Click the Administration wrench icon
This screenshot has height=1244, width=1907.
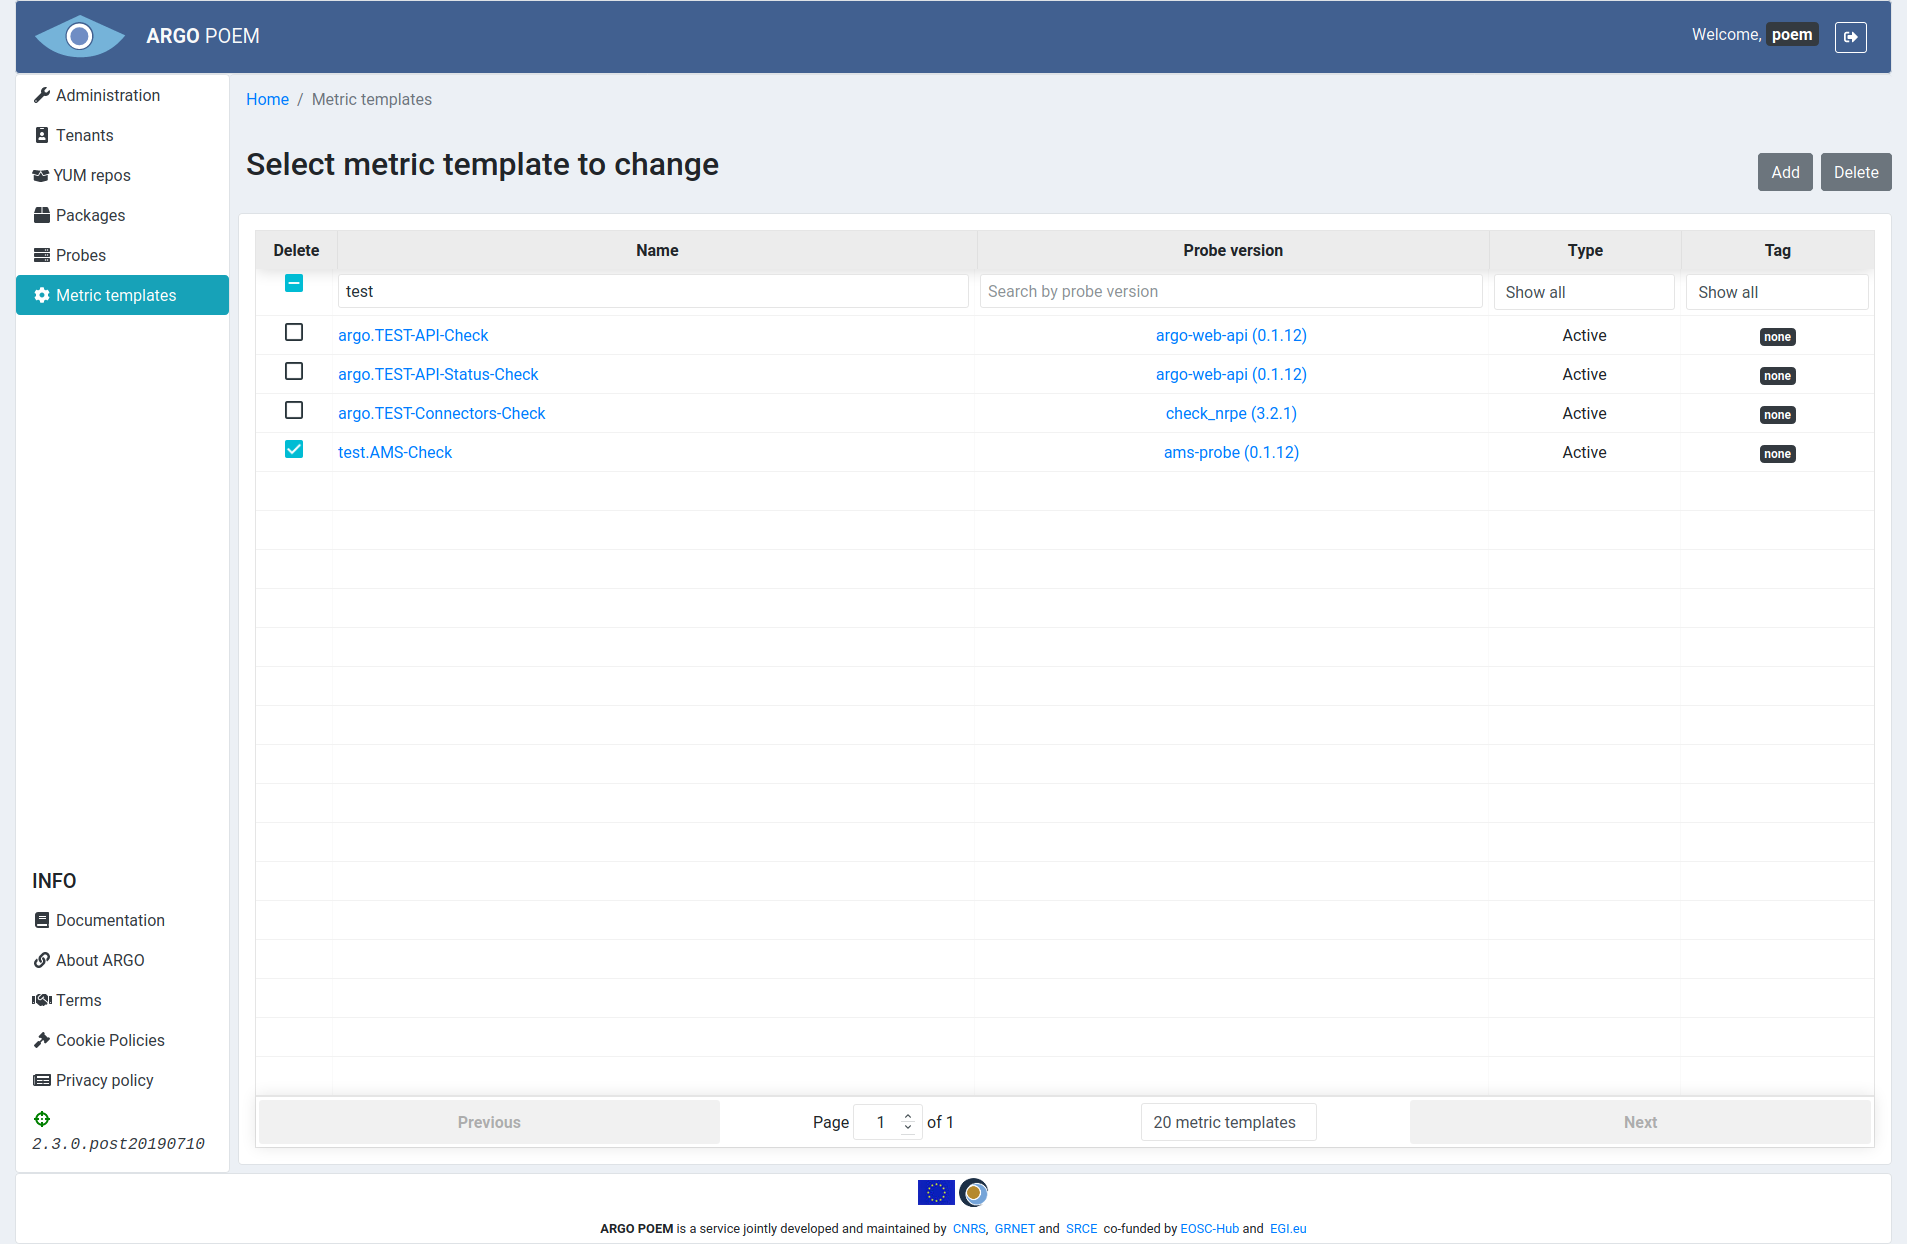(41, 95)
